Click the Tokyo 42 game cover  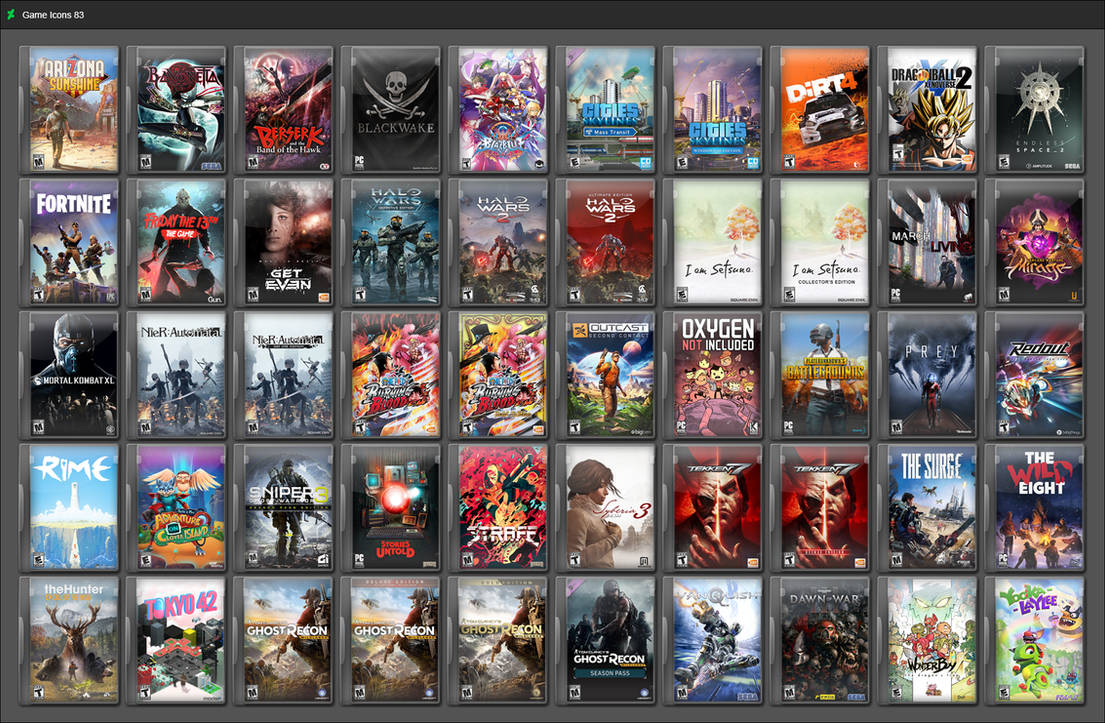pyautogui.click(x=176, y=641)
